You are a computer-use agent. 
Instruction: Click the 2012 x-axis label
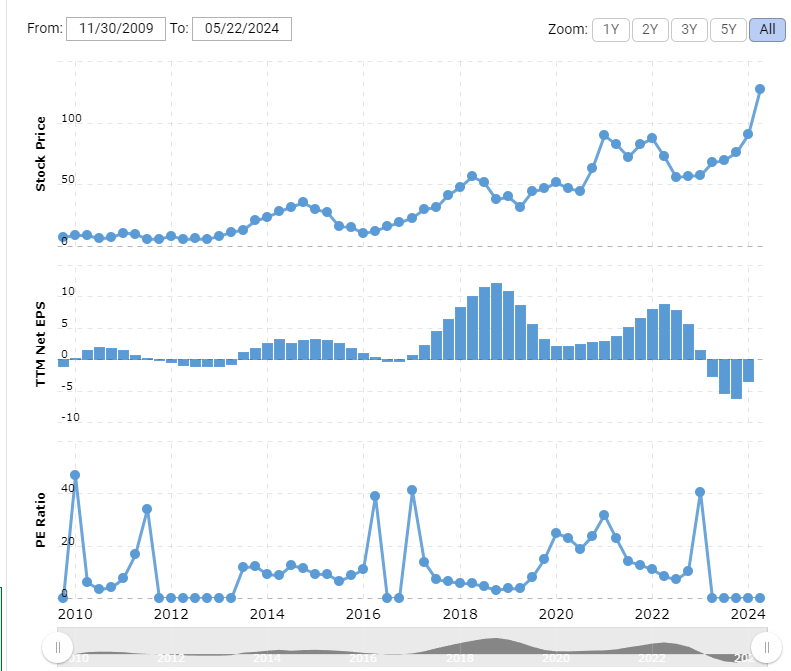click(x=171, y=614)
